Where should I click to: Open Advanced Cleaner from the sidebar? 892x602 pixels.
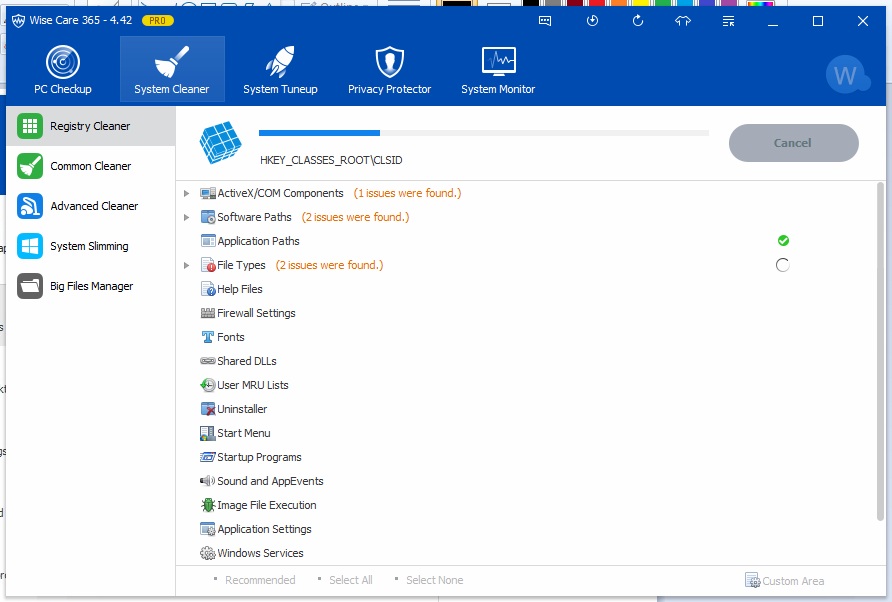point(94,206)
